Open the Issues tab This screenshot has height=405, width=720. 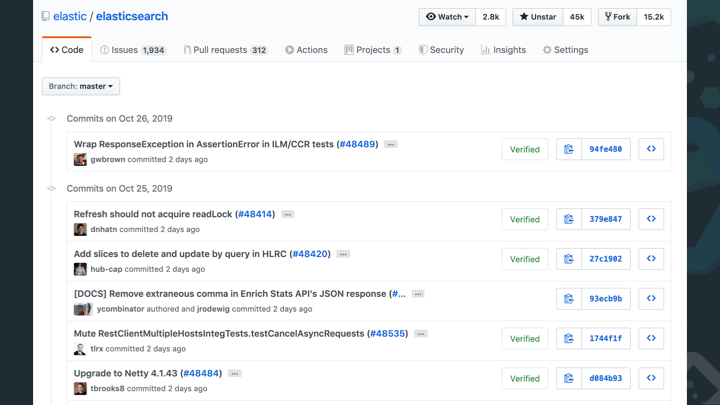click(x=133, y=50)
